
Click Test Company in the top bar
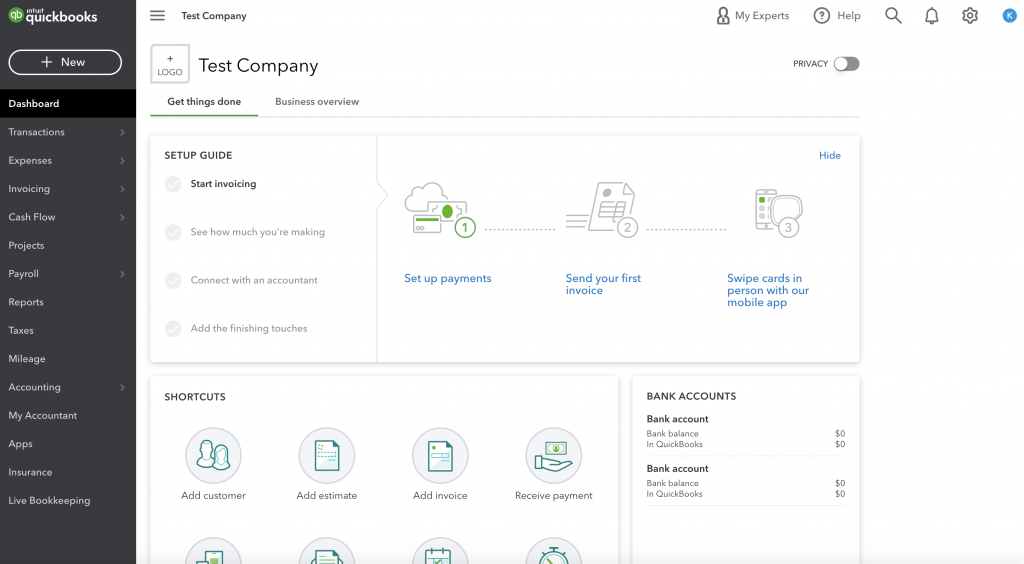[x=214, y=16]
